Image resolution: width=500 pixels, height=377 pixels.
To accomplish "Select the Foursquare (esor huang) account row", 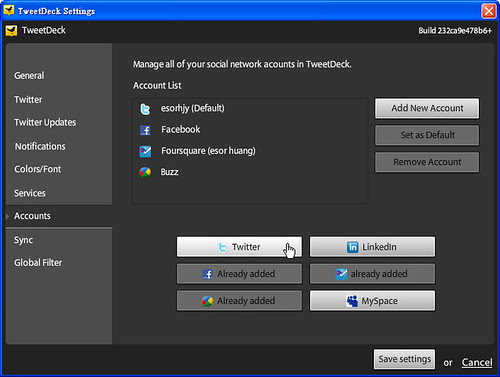I will point(250,151).
